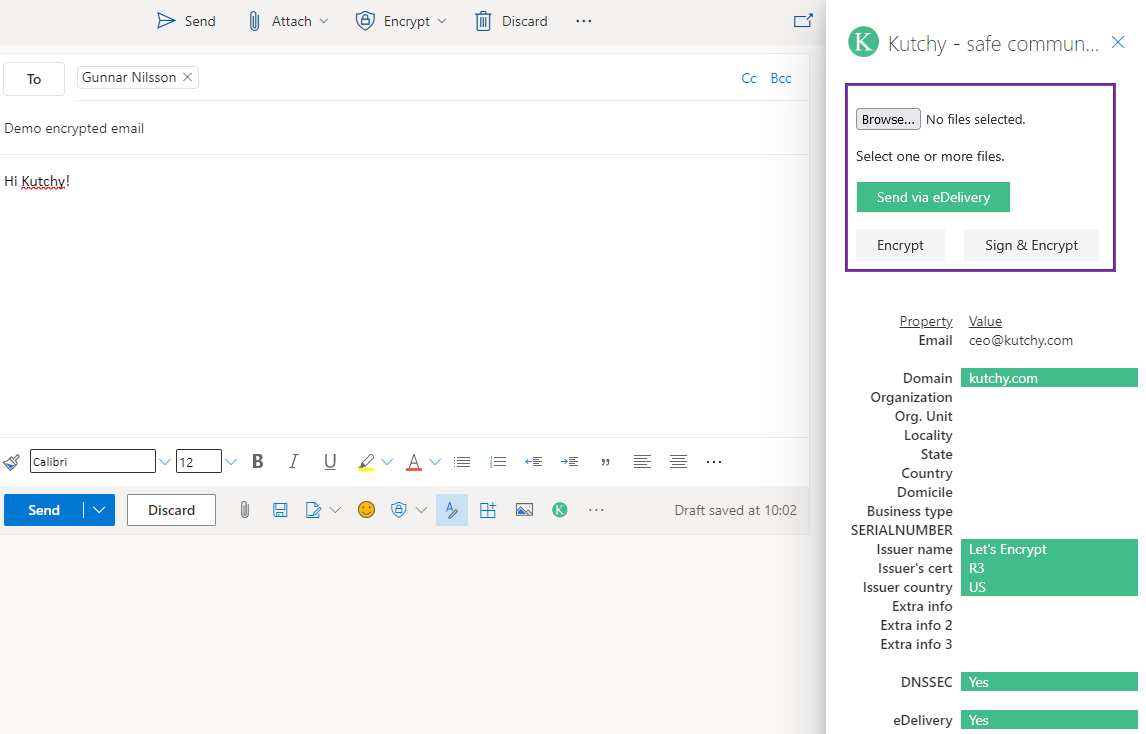Open bottom toolbar more actions ellipsis
Viewport: 1146px width, 734px height.
pyautogui.click(x=596, y=510)
